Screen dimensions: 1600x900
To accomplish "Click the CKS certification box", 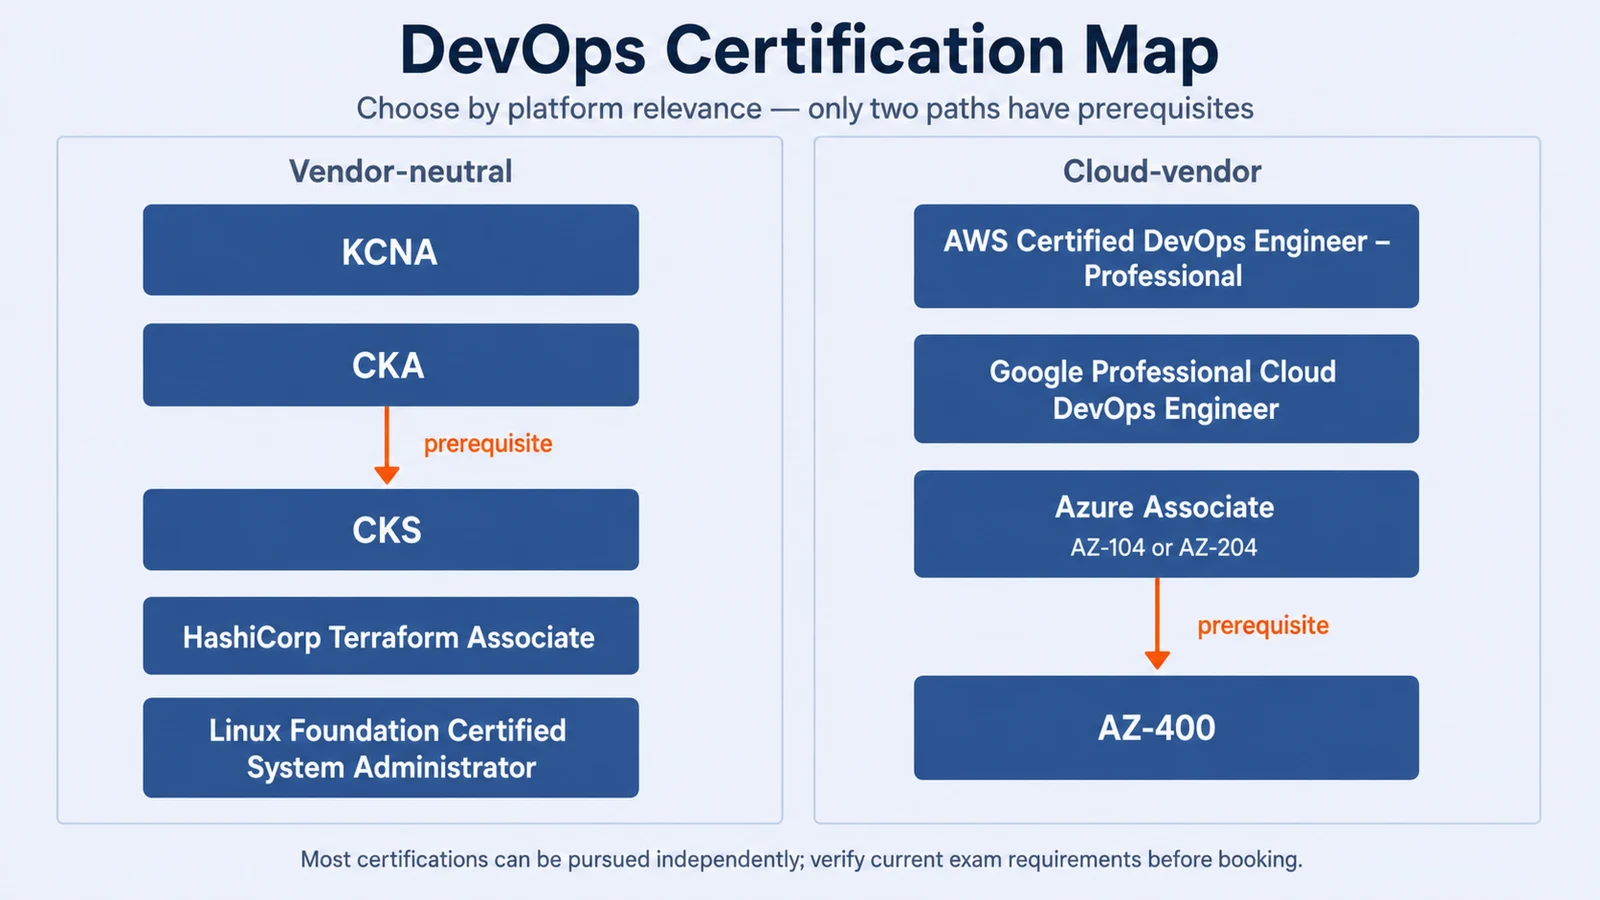I will pos(390,530).
